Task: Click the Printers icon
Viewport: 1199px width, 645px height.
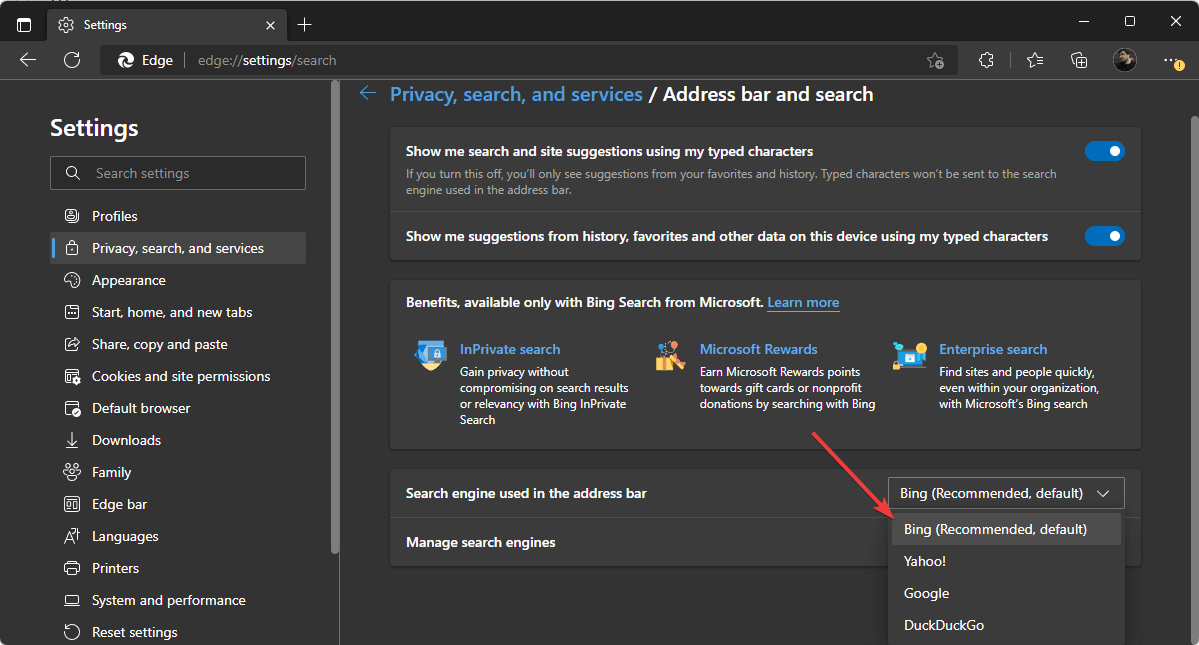Action: point(72,568)
